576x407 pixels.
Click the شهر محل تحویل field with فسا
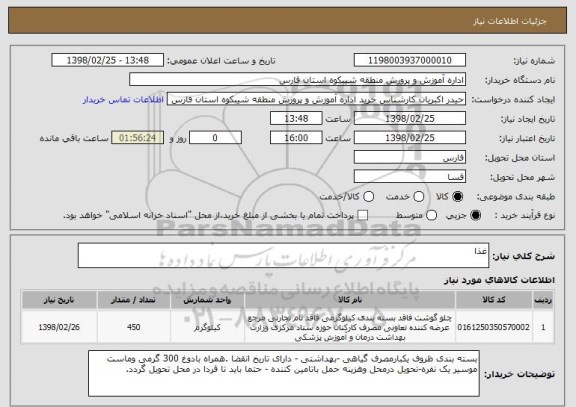(410, 177)
